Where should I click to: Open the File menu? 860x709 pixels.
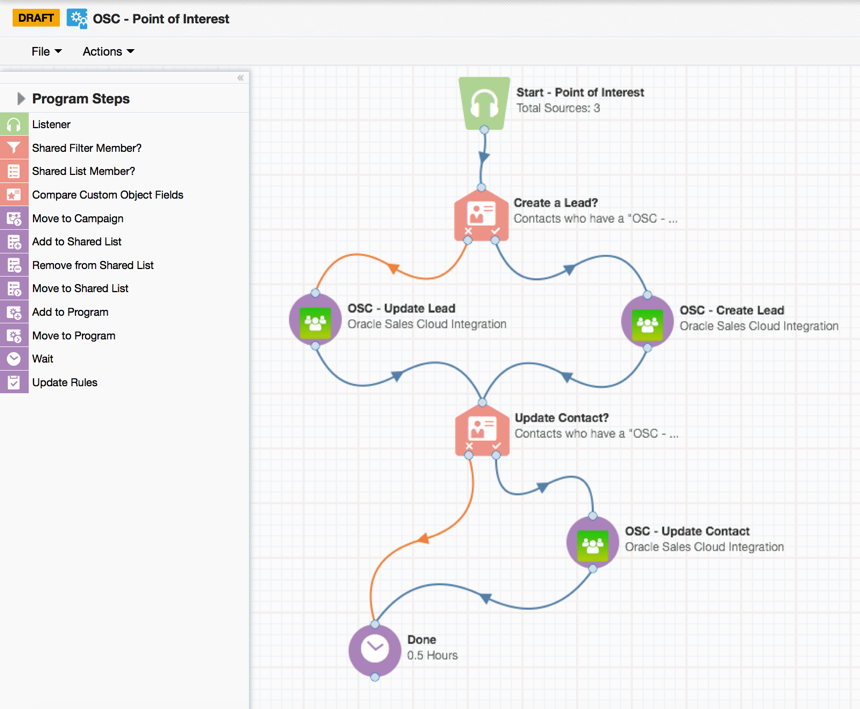click(x=46, y=51)
